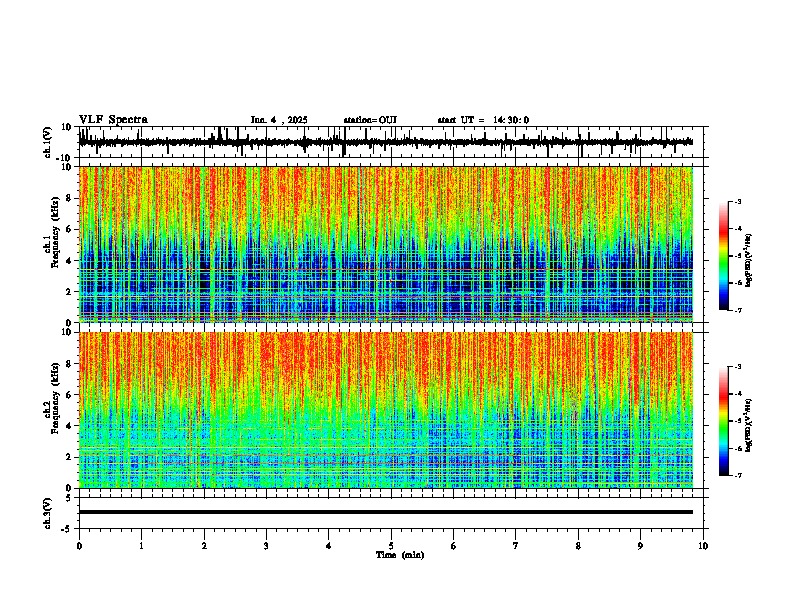Click the "Time (min)" axis label
This screenshot has height=612, width=792.
pos(400,555)
